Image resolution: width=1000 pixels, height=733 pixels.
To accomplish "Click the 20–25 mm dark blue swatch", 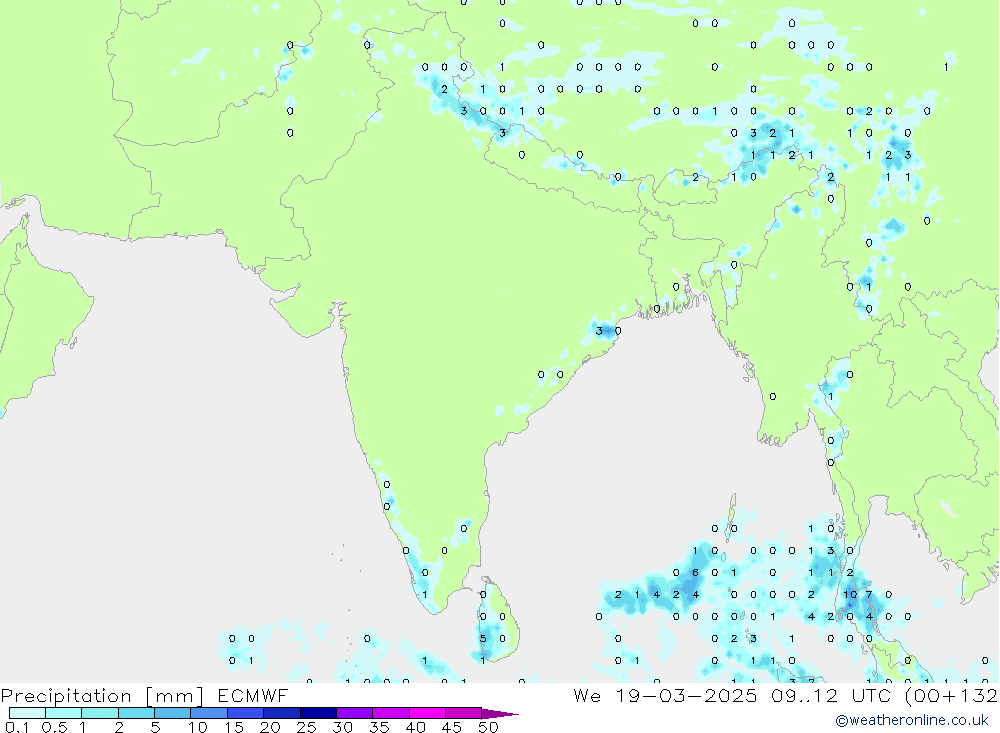I will [x=282, y=713].
